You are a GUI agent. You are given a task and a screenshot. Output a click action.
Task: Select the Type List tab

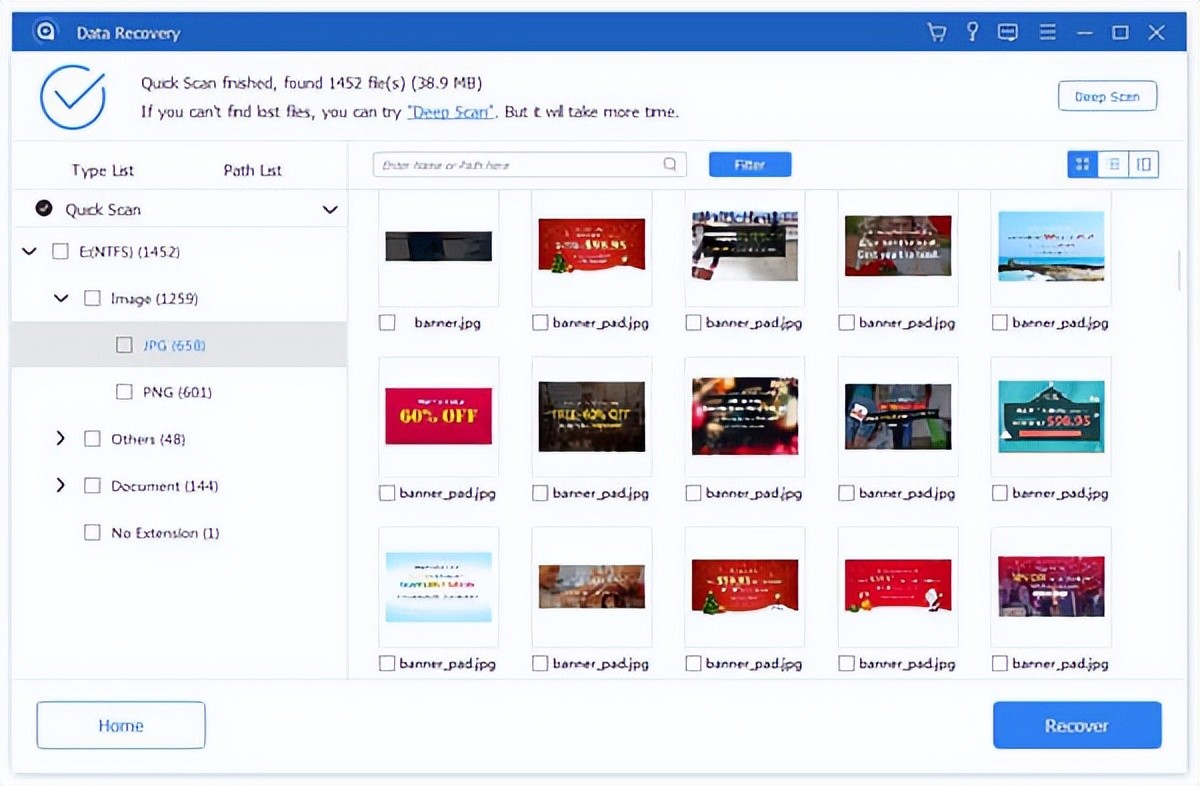102,171
